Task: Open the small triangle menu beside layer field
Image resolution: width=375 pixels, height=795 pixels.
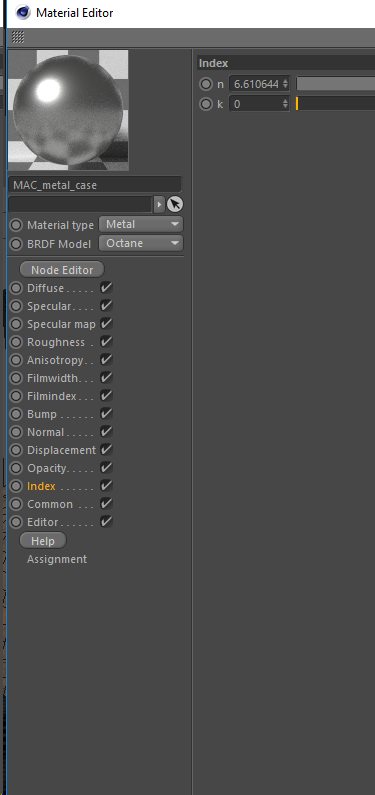Action: [159, 204]
